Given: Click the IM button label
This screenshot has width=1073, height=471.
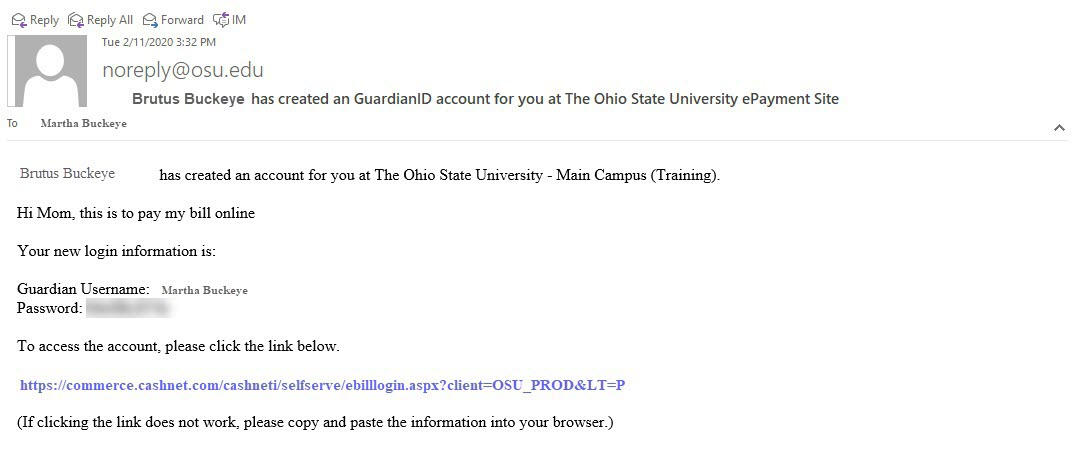Looking at the screenshot, I should click(x=239, y=20).
